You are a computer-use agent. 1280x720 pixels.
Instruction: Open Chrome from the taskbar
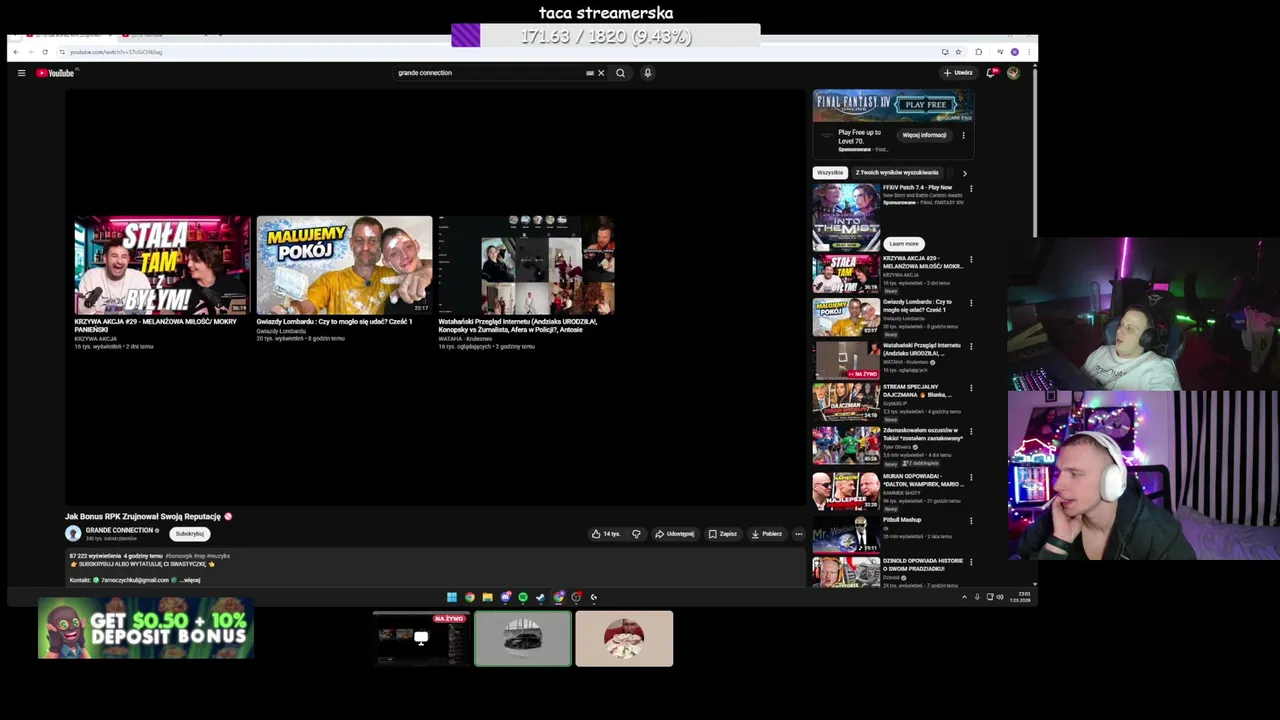click(x=469, y=597)
